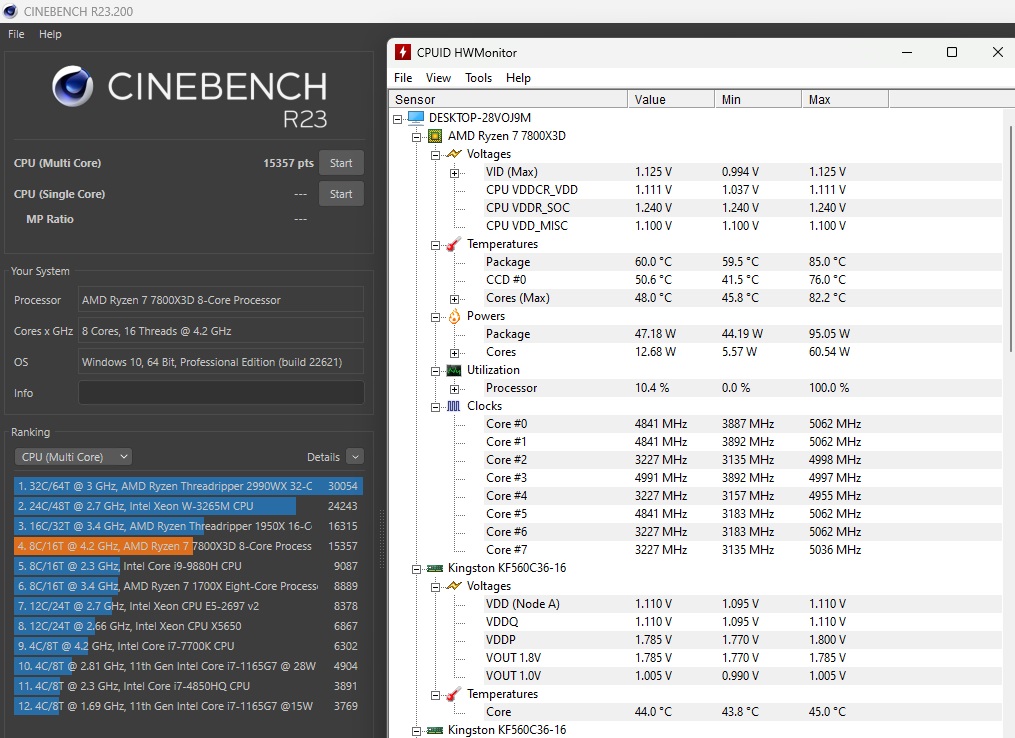
Task: Open the Details dropdown arrow in Ranking
Action: (355, 457)
